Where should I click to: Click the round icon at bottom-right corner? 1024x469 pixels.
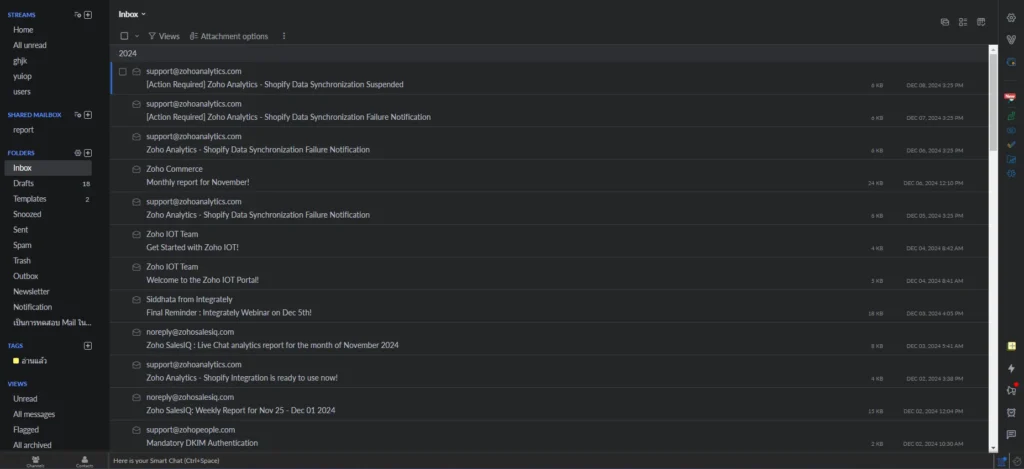pos(1017,461)
